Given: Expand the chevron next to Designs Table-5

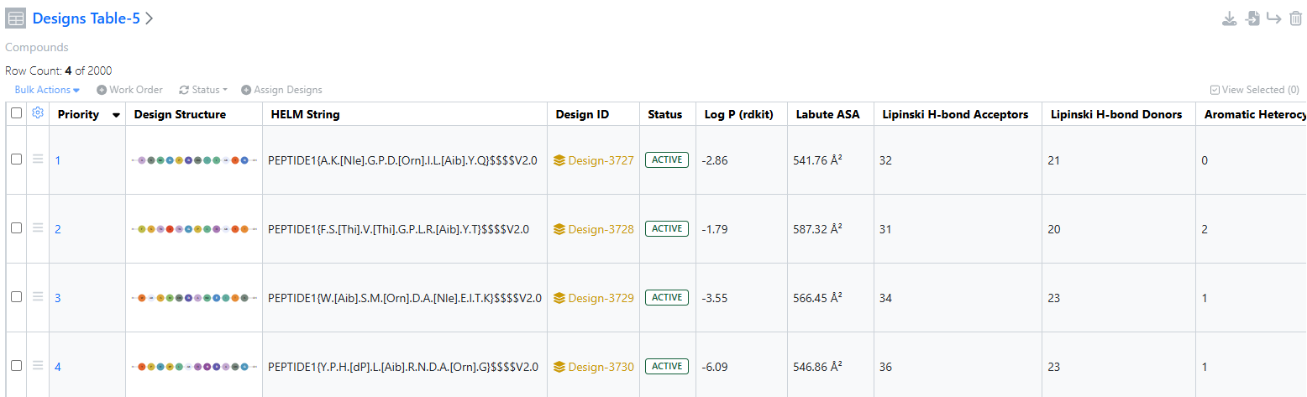Looking at the screenshot, I should [x=149, y=19].
